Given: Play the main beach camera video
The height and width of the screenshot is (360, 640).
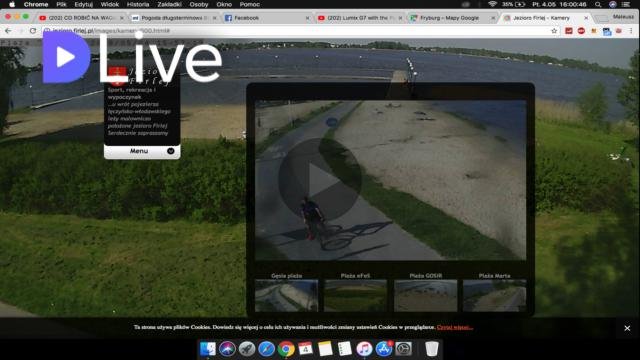Looking at the screenshot, I should pyautogui.click(x=320, y=180).
